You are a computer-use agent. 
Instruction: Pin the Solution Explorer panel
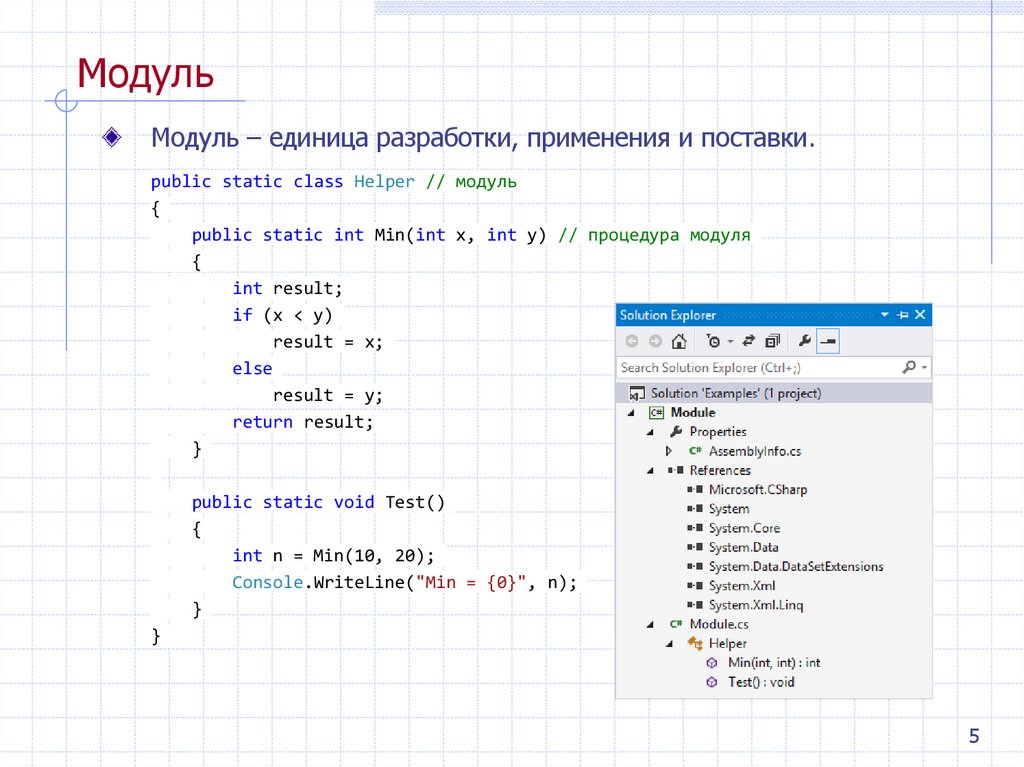903,315
